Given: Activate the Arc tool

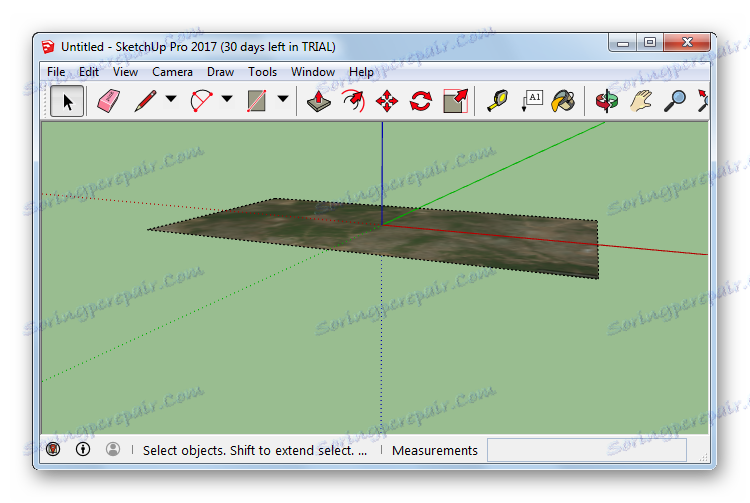Looking at the screenshot, I should coord(201,101).
